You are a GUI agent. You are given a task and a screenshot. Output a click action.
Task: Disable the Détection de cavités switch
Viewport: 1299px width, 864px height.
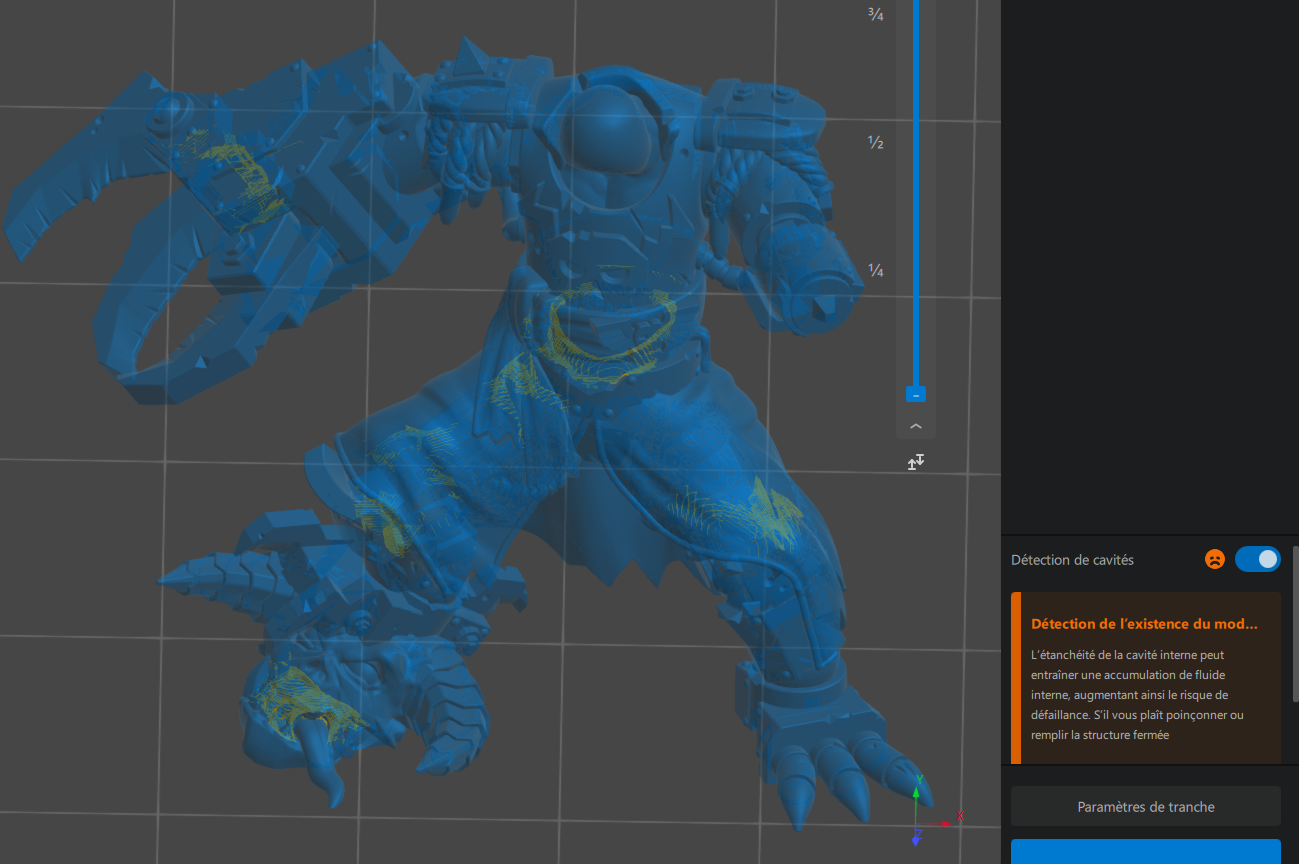point(1257,559)
